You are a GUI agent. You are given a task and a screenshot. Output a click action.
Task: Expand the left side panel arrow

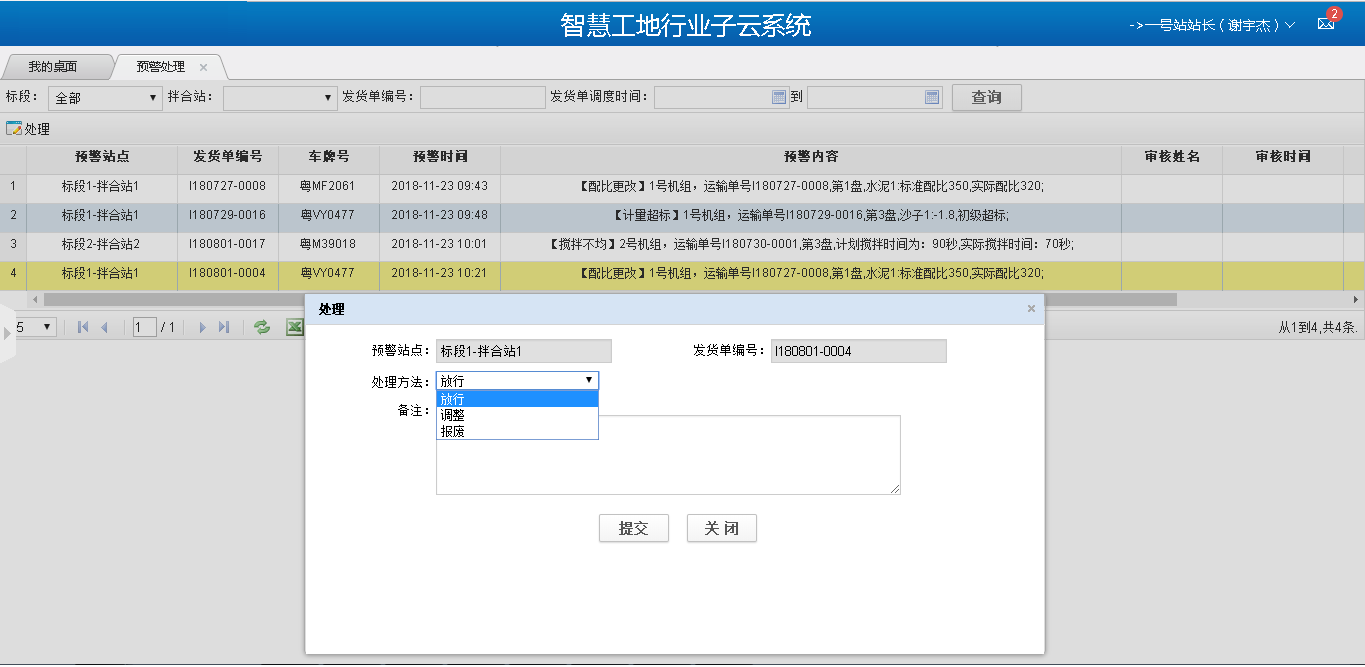pyautogui.click(x=7, y=333)
